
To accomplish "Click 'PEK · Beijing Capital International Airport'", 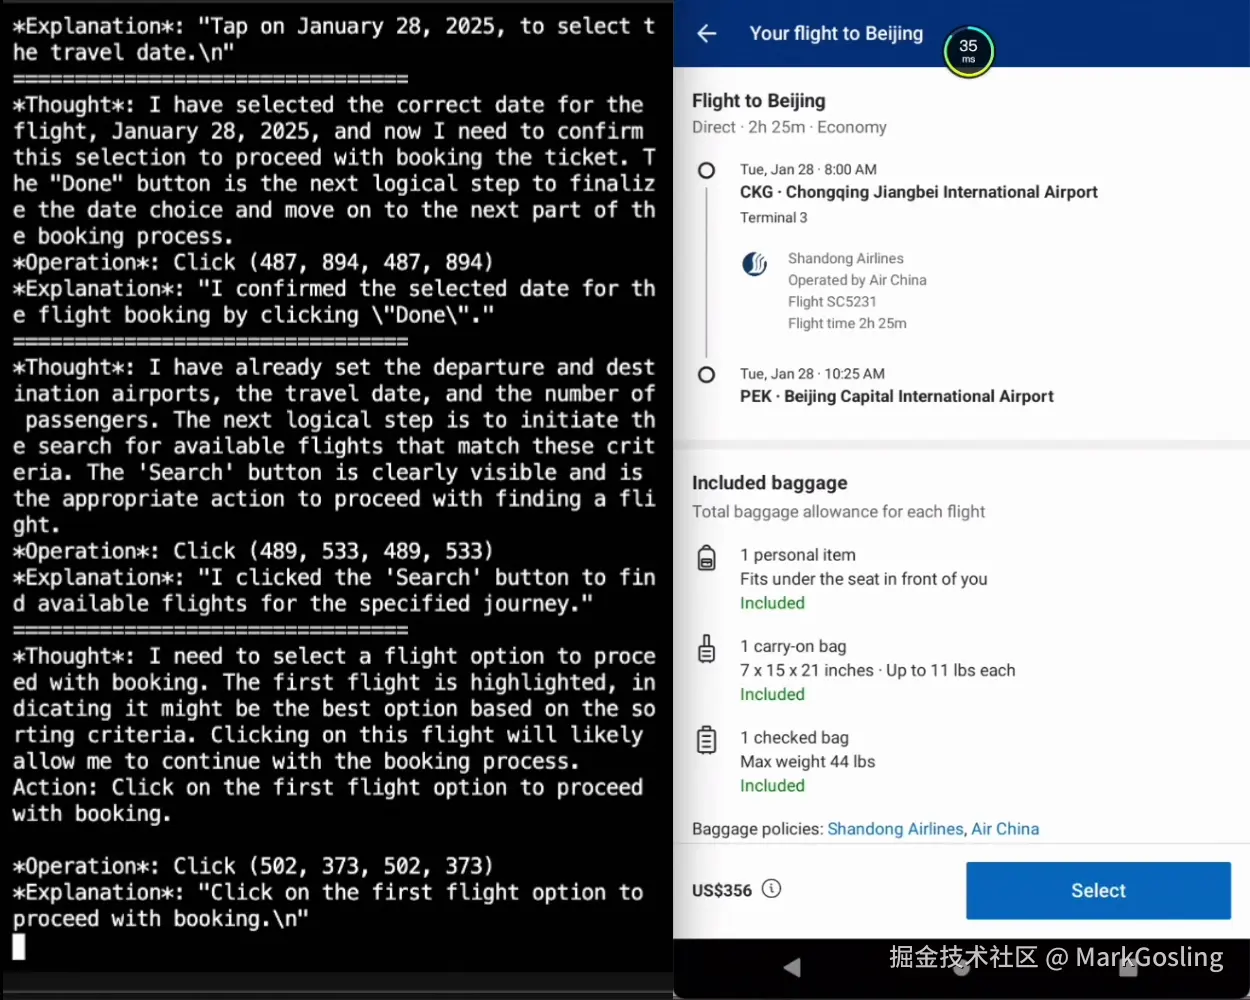I will (897, 396).
